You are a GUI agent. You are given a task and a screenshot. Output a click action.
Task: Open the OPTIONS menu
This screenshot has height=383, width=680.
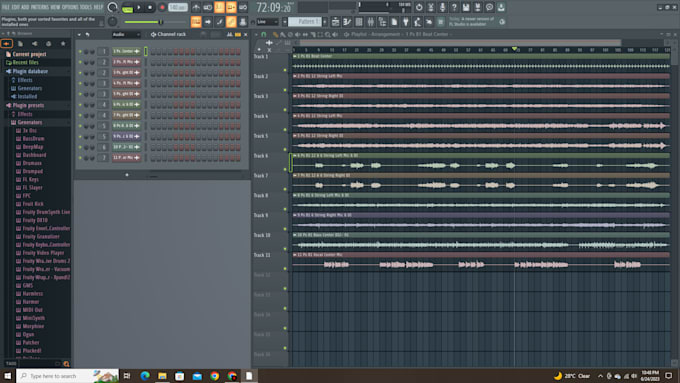[x=69, y=7]
